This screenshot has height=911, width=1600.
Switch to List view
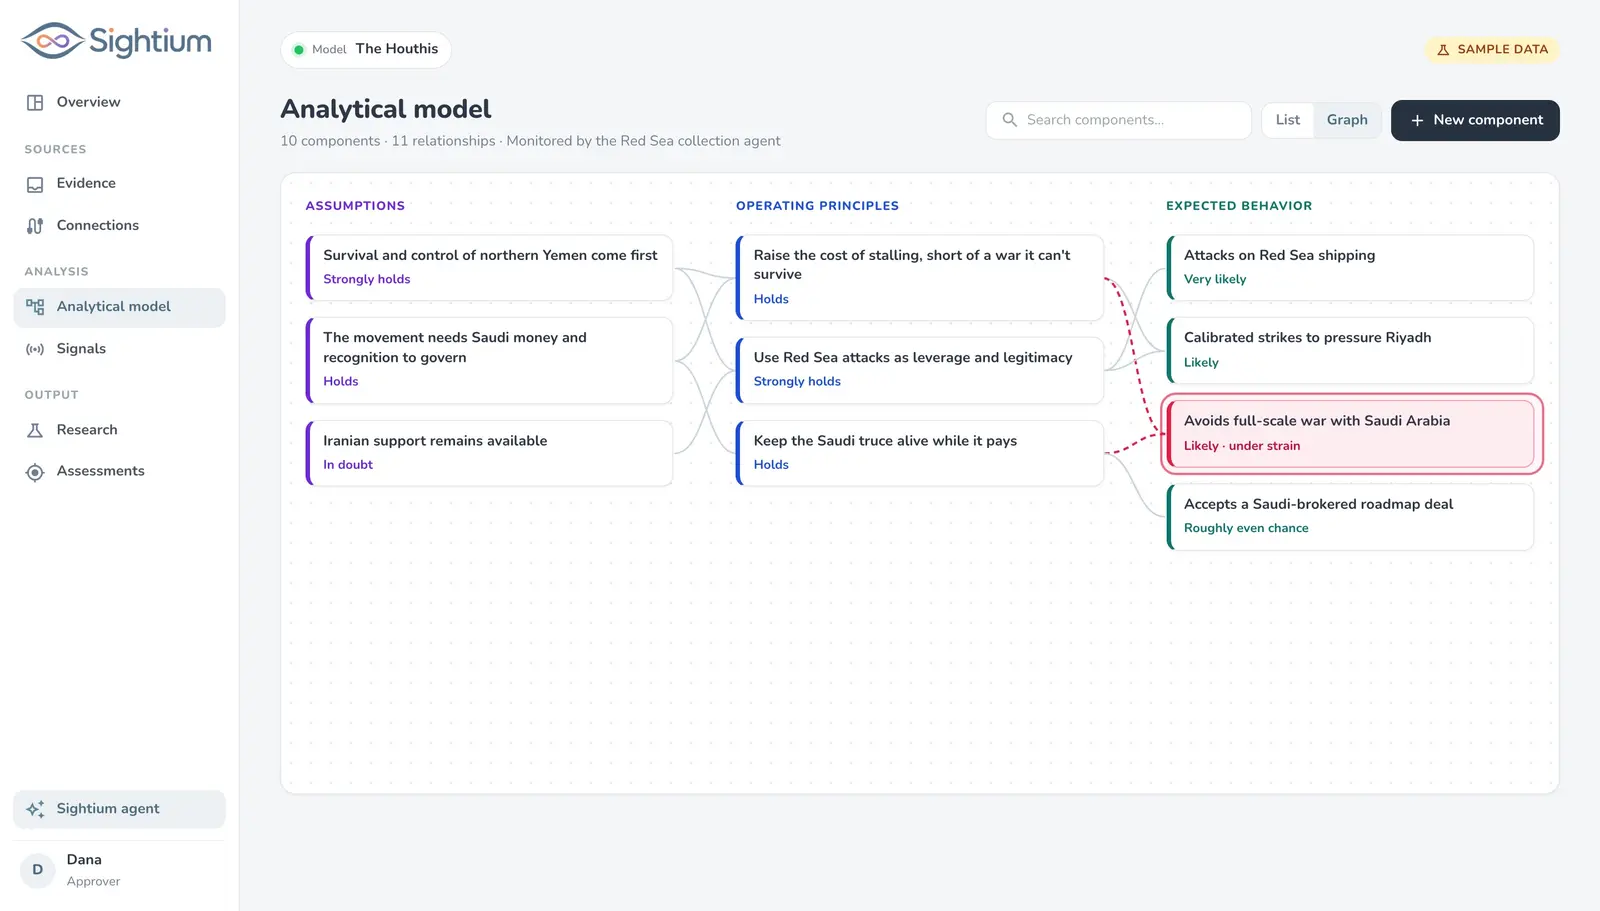pyautogui.click(x=1288, y=120)
